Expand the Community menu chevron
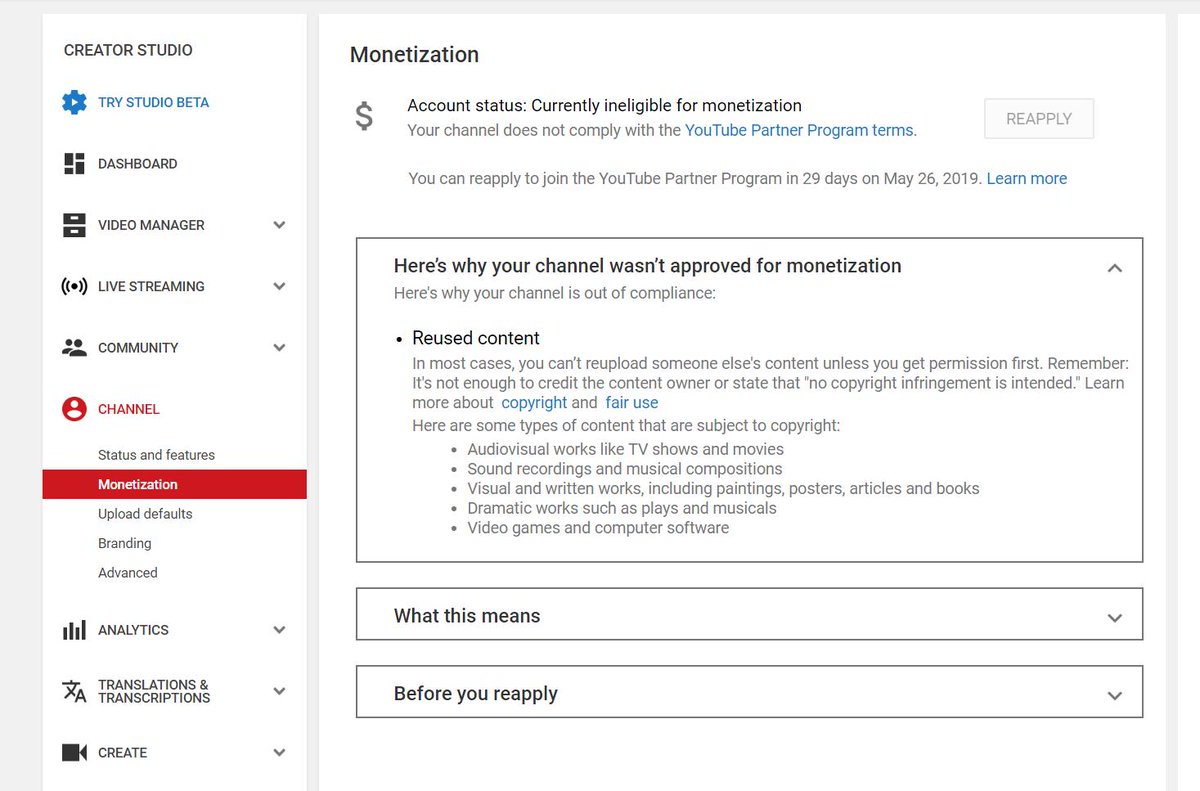The height and width of the screenshot is (791, 1200). (279, 348)
